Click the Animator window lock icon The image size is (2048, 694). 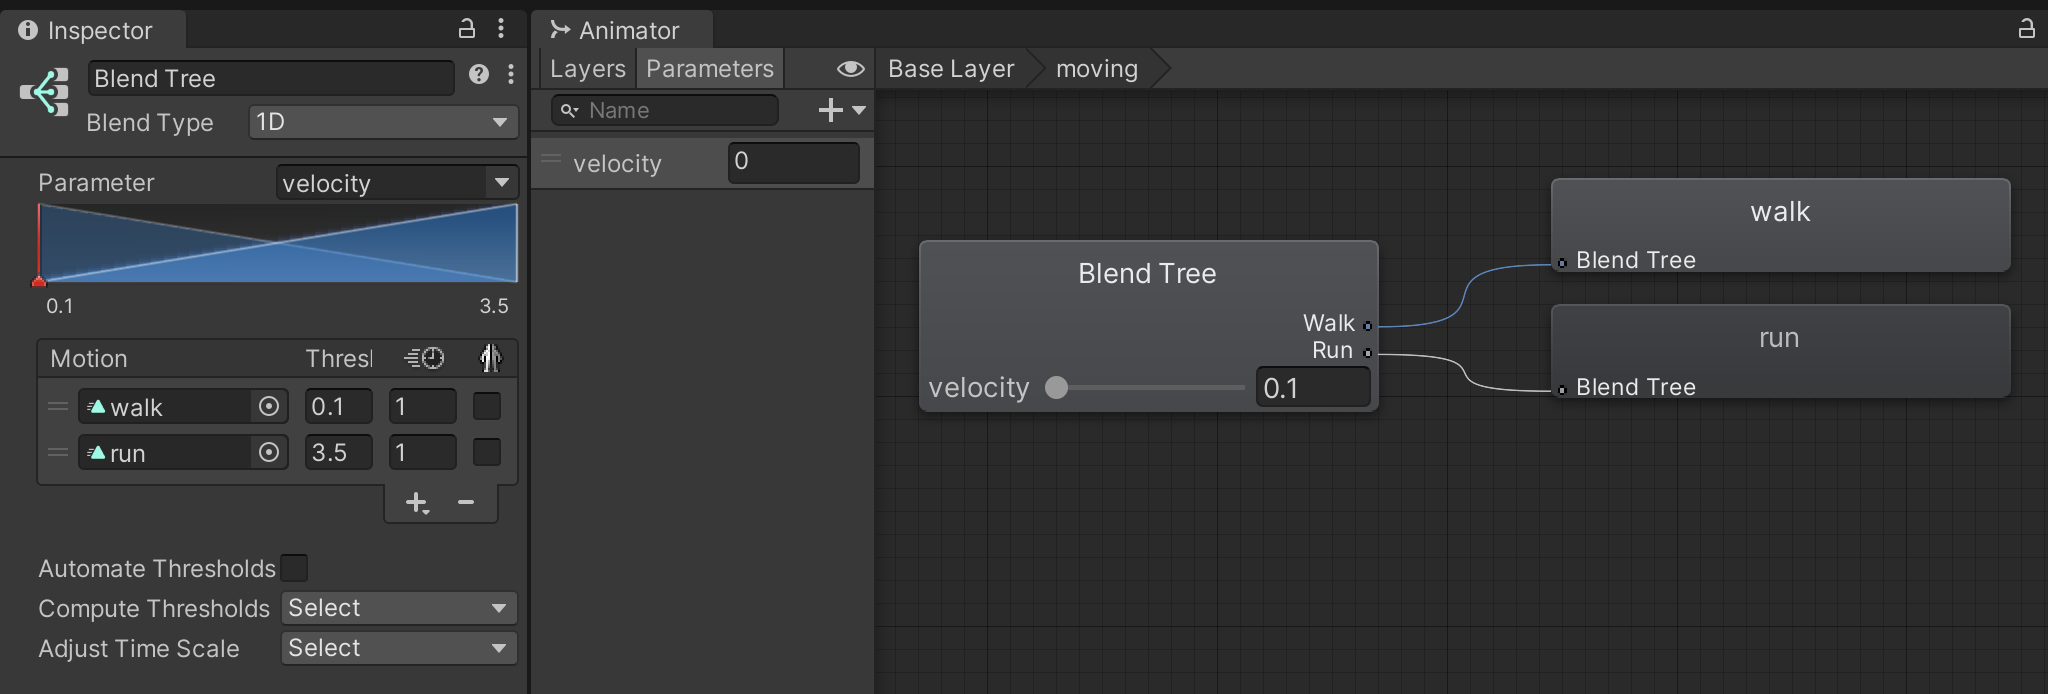(2026, 29)
